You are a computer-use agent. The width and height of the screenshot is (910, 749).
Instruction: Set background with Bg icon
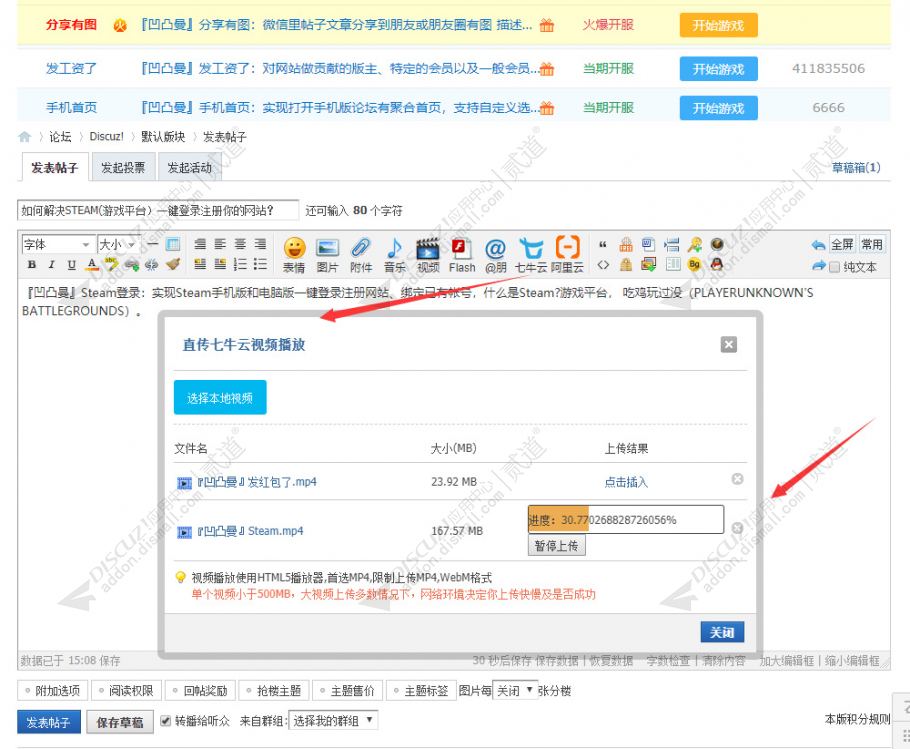694,265
